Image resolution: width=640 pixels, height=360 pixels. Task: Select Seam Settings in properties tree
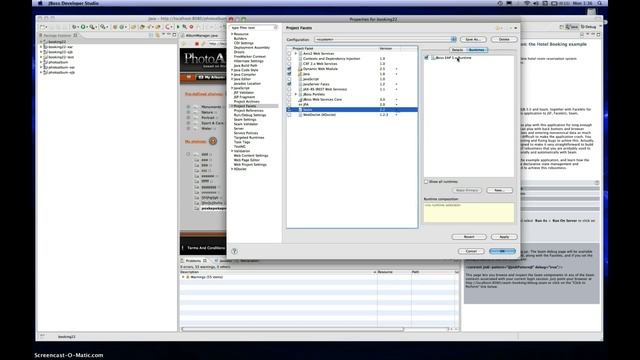[x=245, y=120]
